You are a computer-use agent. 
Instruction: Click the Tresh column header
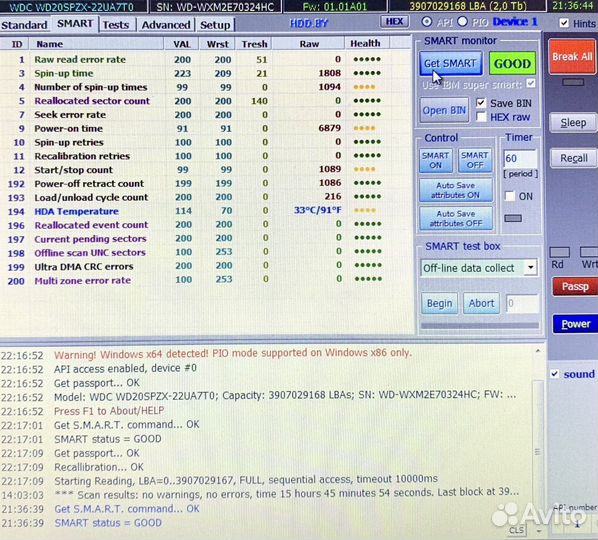pos(254,44)
